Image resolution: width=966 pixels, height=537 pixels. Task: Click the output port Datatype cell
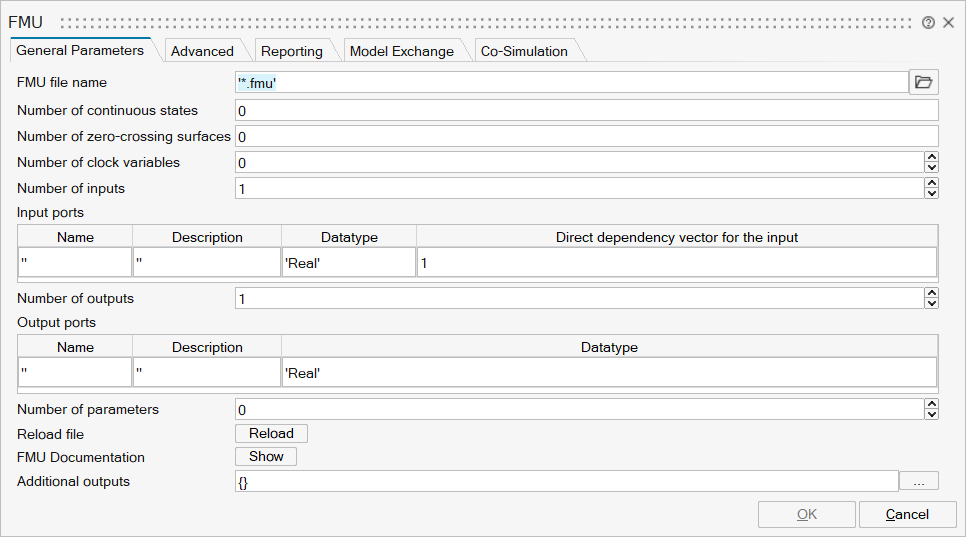(608, 372)
